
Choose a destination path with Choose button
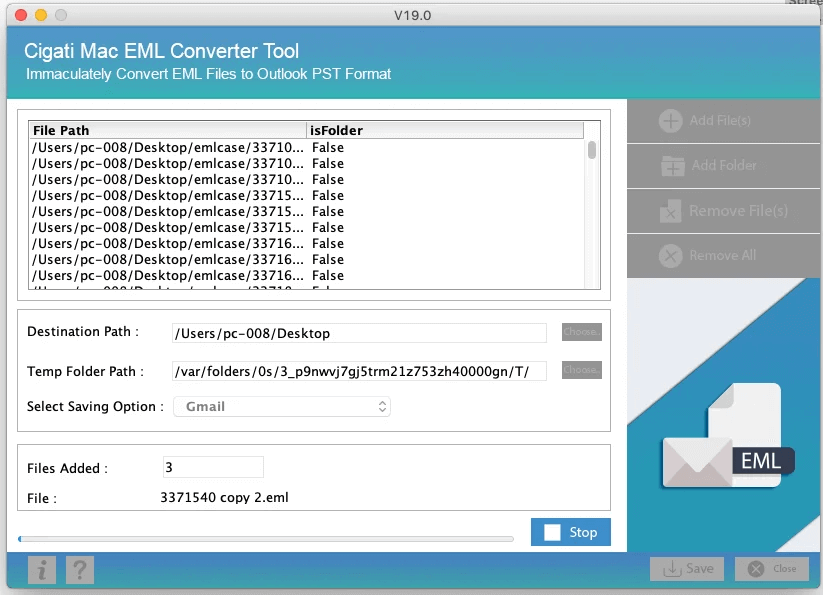pyautogui.click(x=582, y=332)
